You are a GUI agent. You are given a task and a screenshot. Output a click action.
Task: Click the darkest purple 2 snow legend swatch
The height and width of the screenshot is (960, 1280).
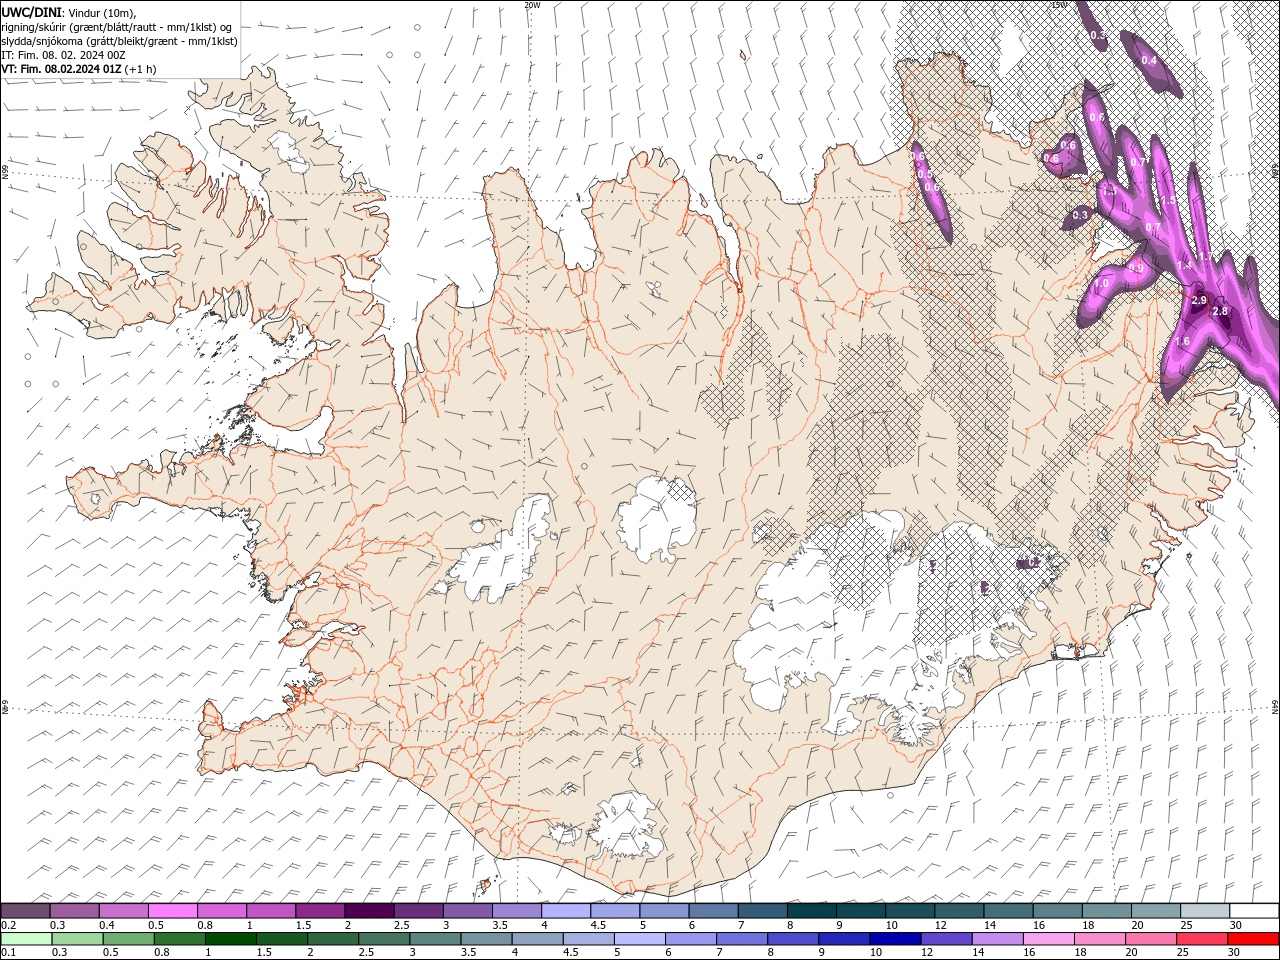pyautogui.click(x=368, y=911)
